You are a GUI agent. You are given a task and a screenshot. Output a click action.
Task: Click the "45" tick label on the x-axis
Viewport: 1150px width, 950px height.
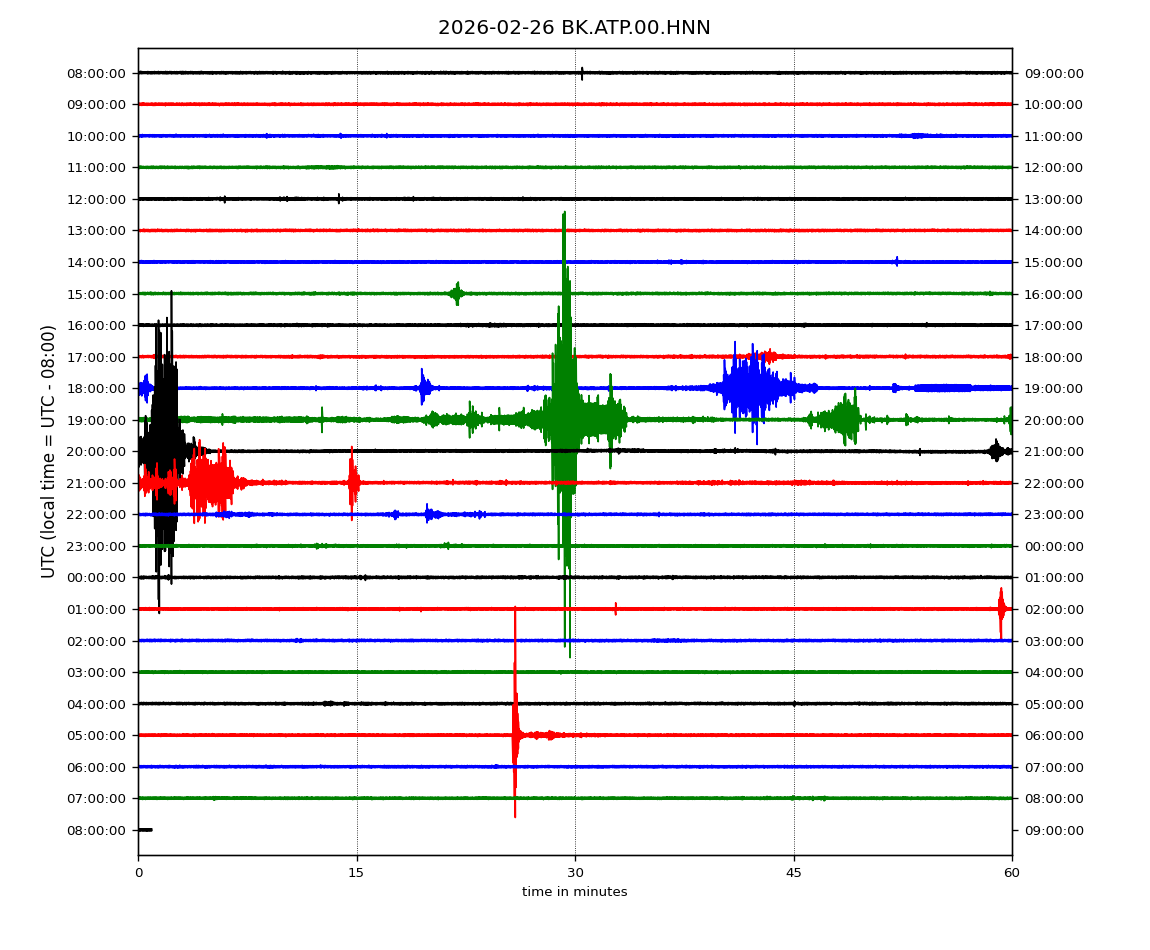tap(794, 873)
